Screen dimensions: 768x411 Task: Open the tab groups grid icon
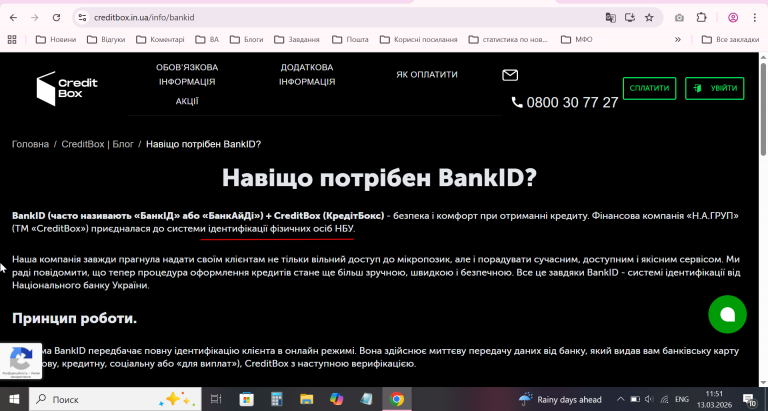pos(12,39)
